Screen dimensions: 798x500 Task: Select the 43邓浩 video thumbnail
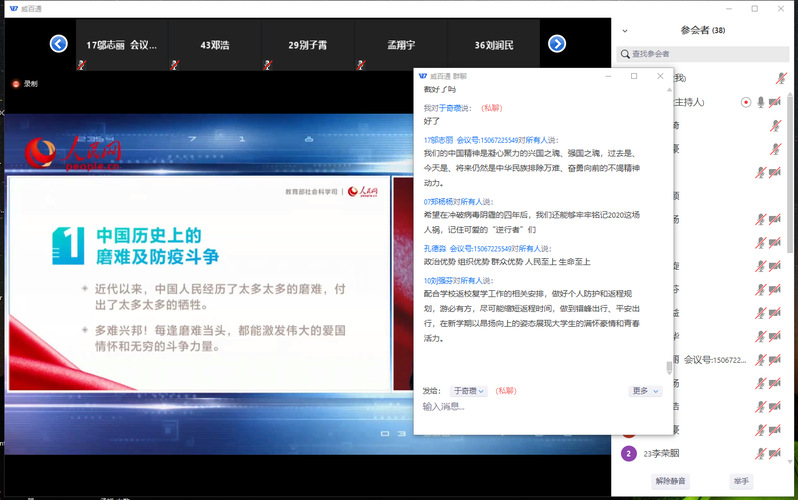tap(215, 45)
